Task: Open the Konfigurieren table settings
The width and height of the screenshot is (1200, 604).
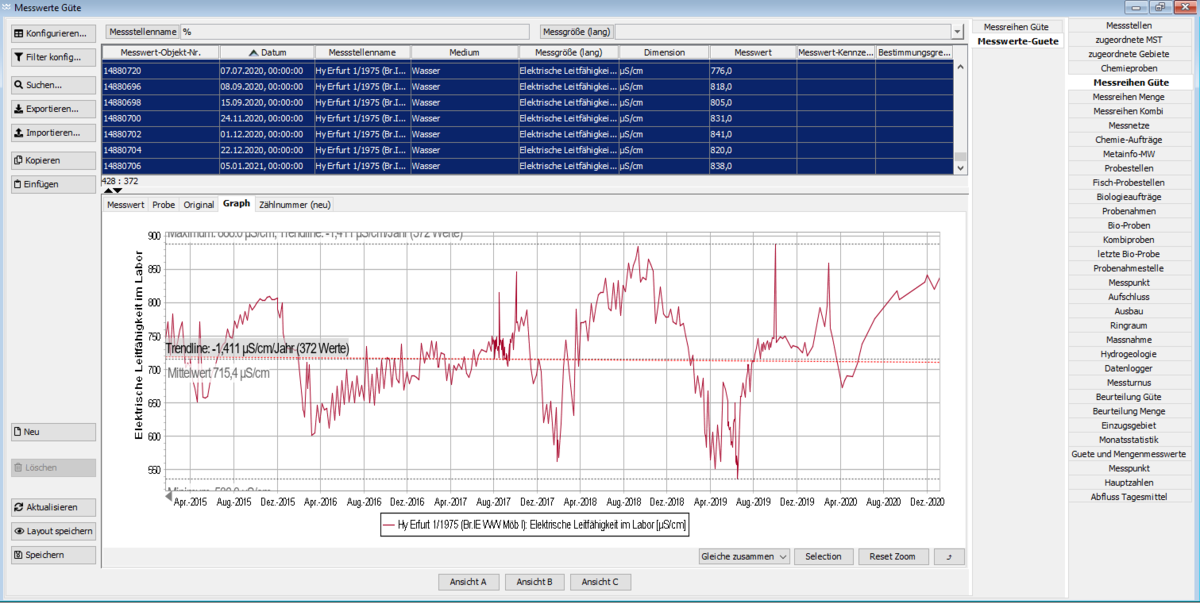Action: 53,33
